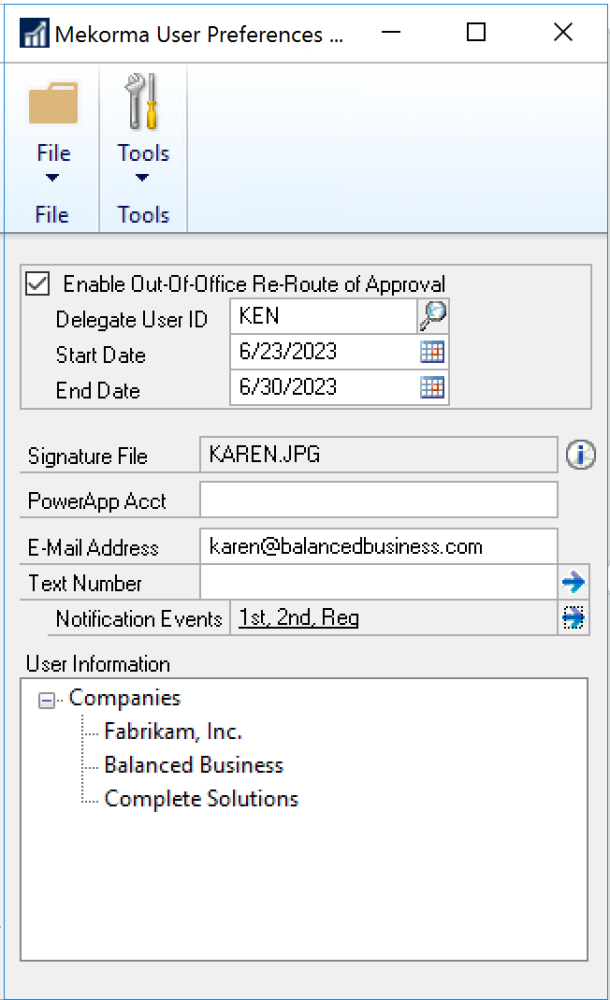Disable Out-Of-Office Re-Route of Approval checkbox
Viewport: 610px width, 1000px height.
point(38,284)
